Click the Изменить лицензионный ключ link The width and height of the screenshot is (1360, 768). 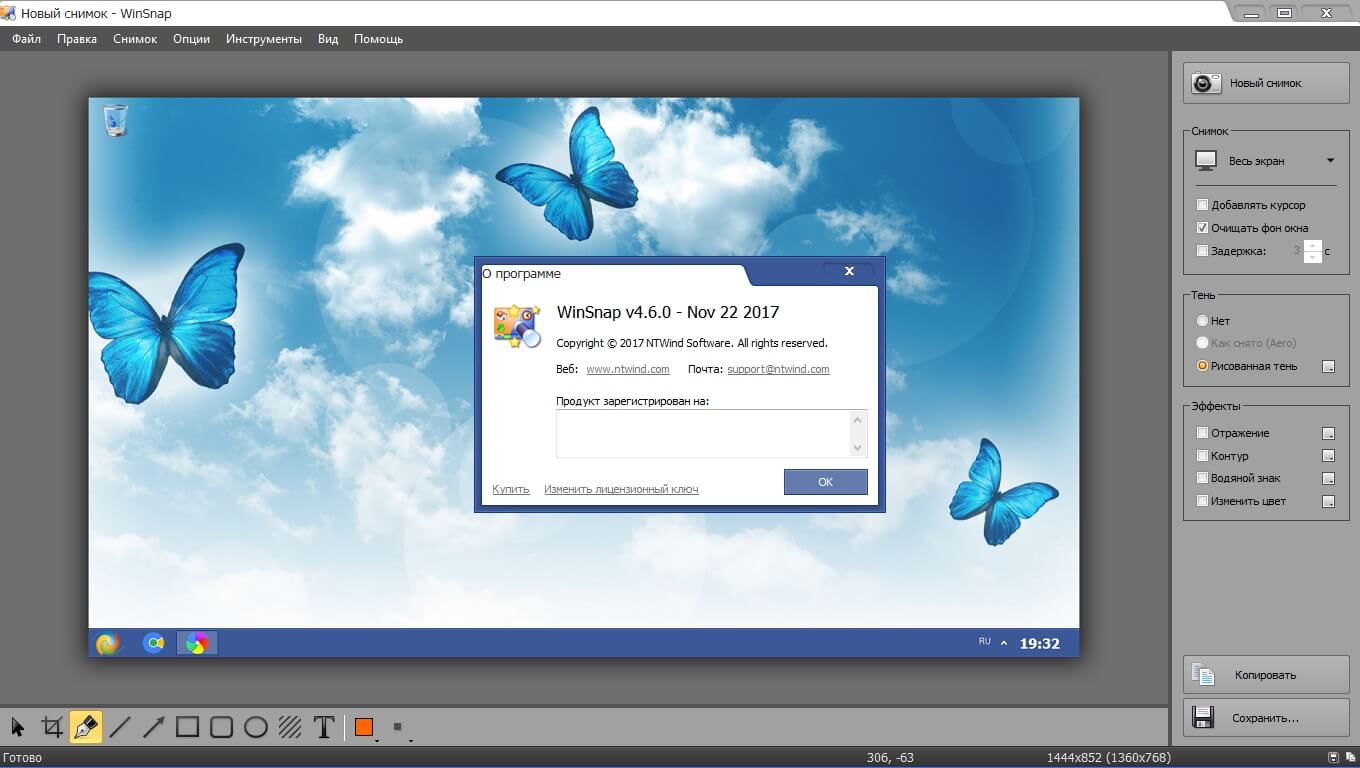621,489
